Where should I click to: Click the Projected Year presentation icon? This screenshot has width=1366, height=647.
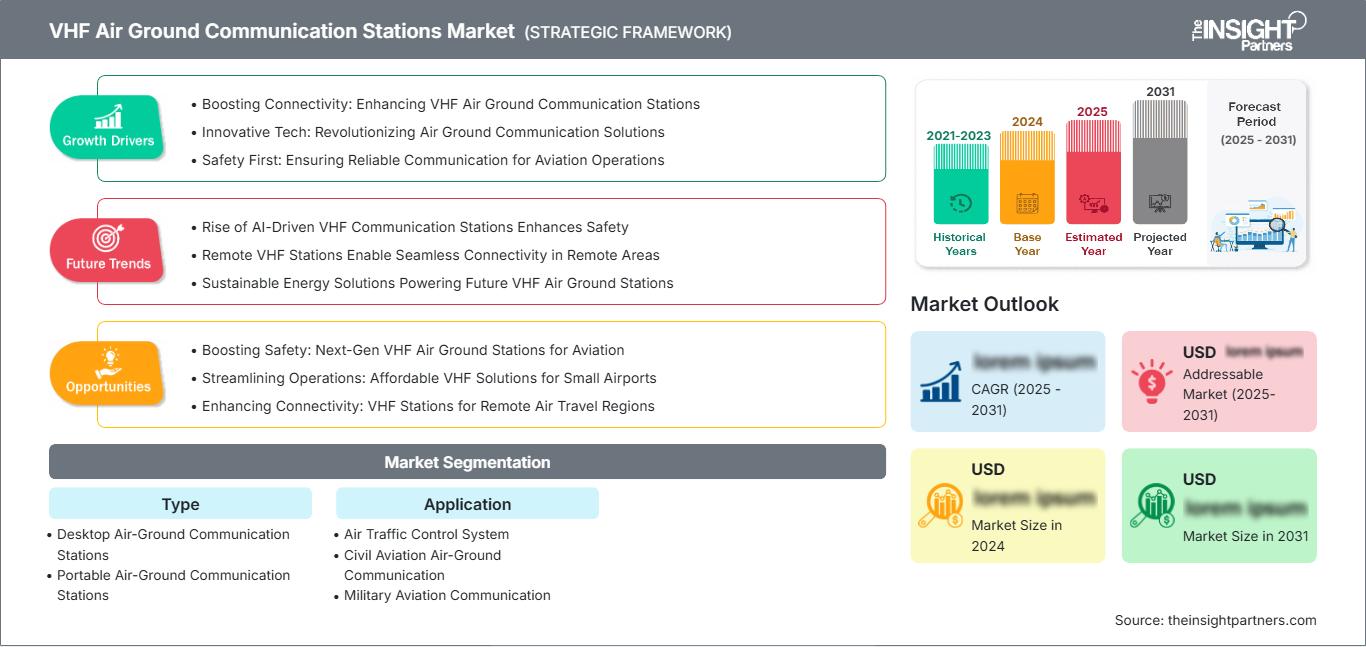tap(1160, 203)
